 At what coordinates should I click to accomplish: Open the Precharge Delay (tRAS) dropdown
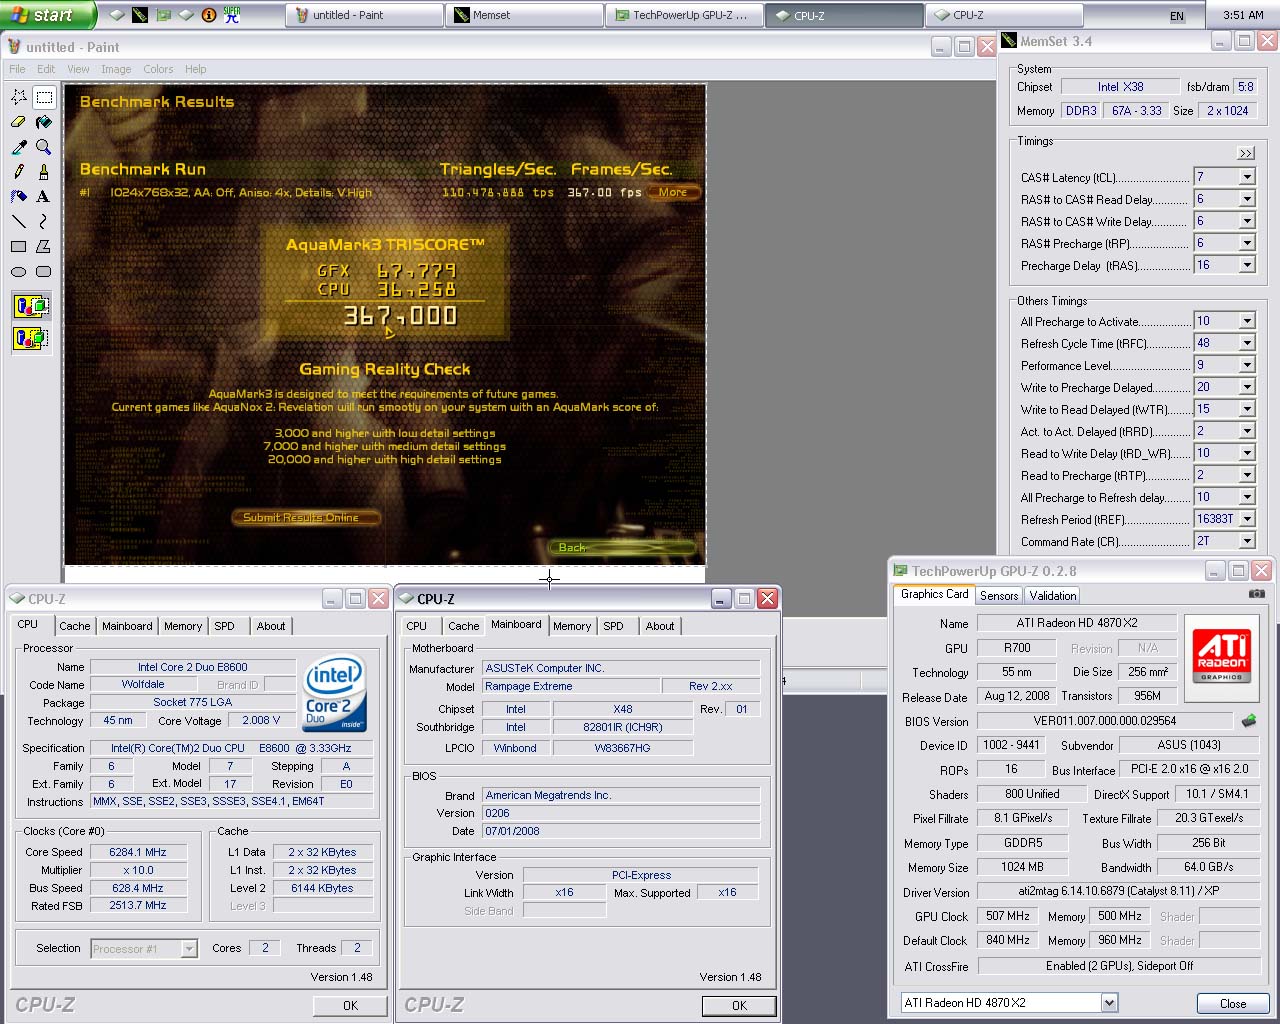tap(1247, 265)
